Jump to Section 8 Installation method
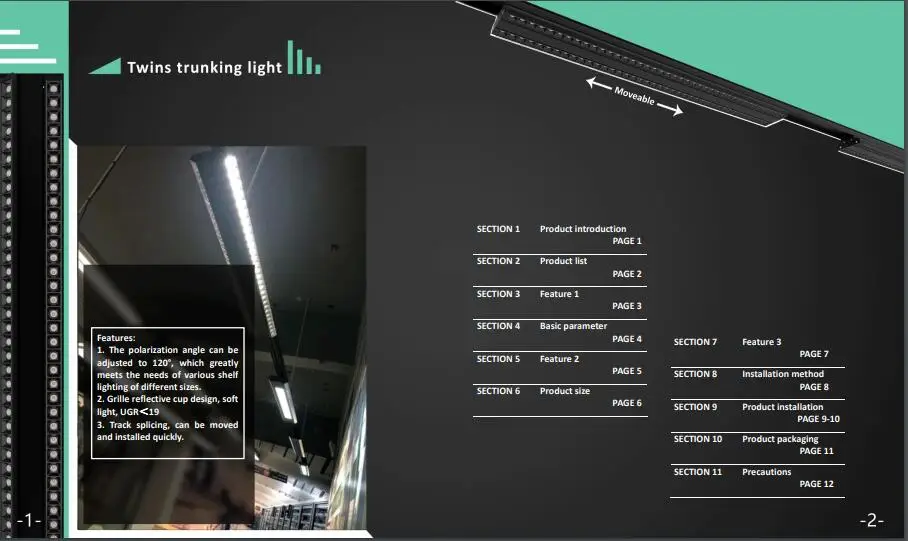 click(782, 374)
